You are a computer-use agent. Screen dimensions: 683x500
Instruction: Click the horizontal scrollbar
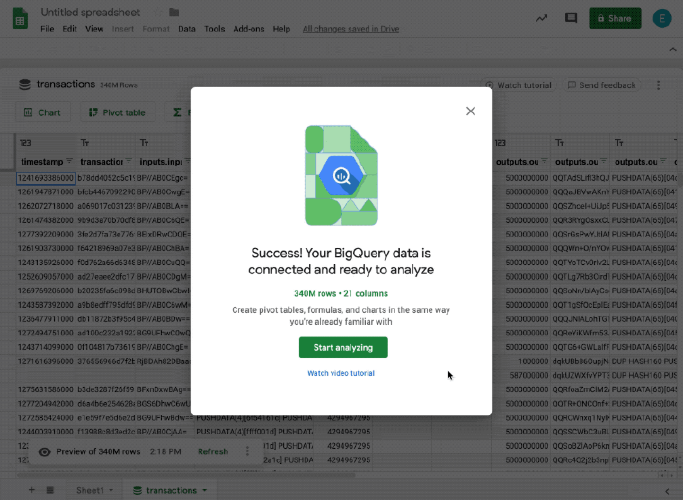(x=187, y=474)
